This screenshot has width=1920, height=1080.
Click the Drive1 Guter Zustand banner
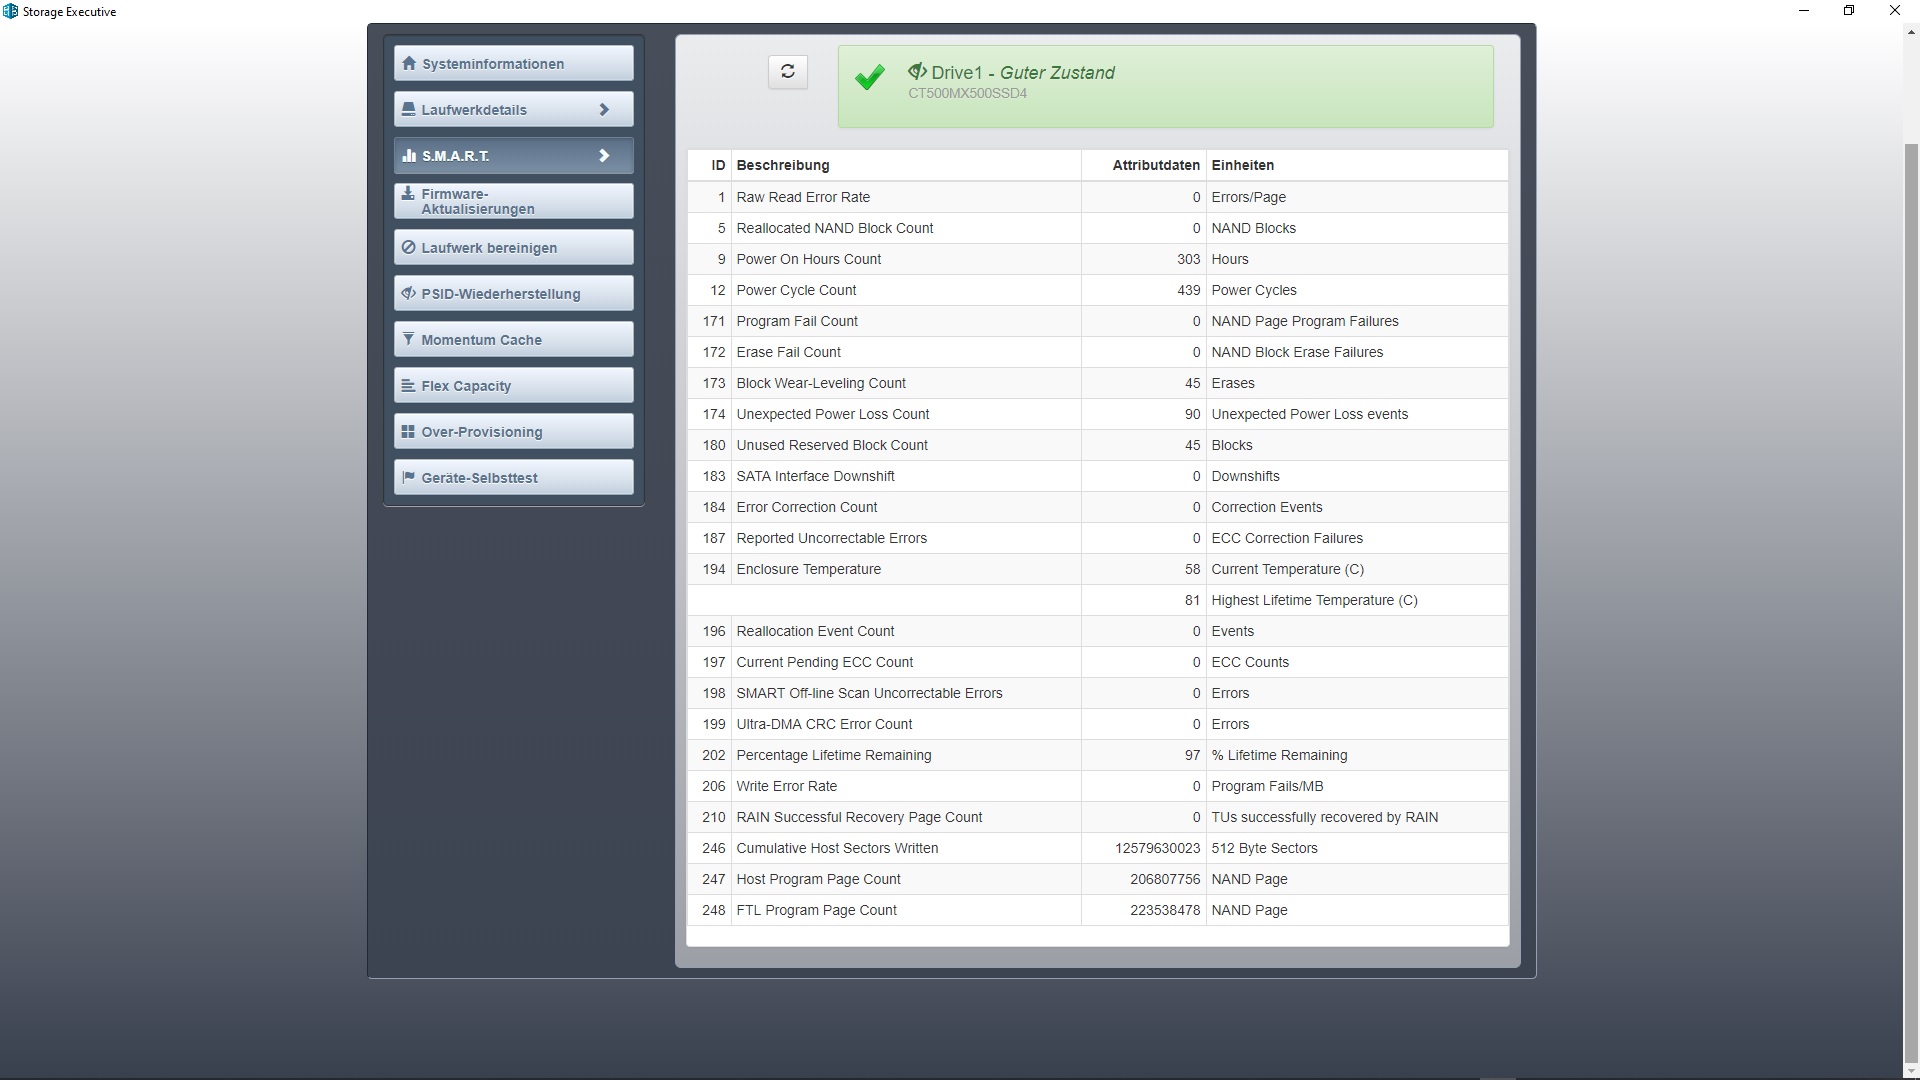click(x=1165, y=85)
